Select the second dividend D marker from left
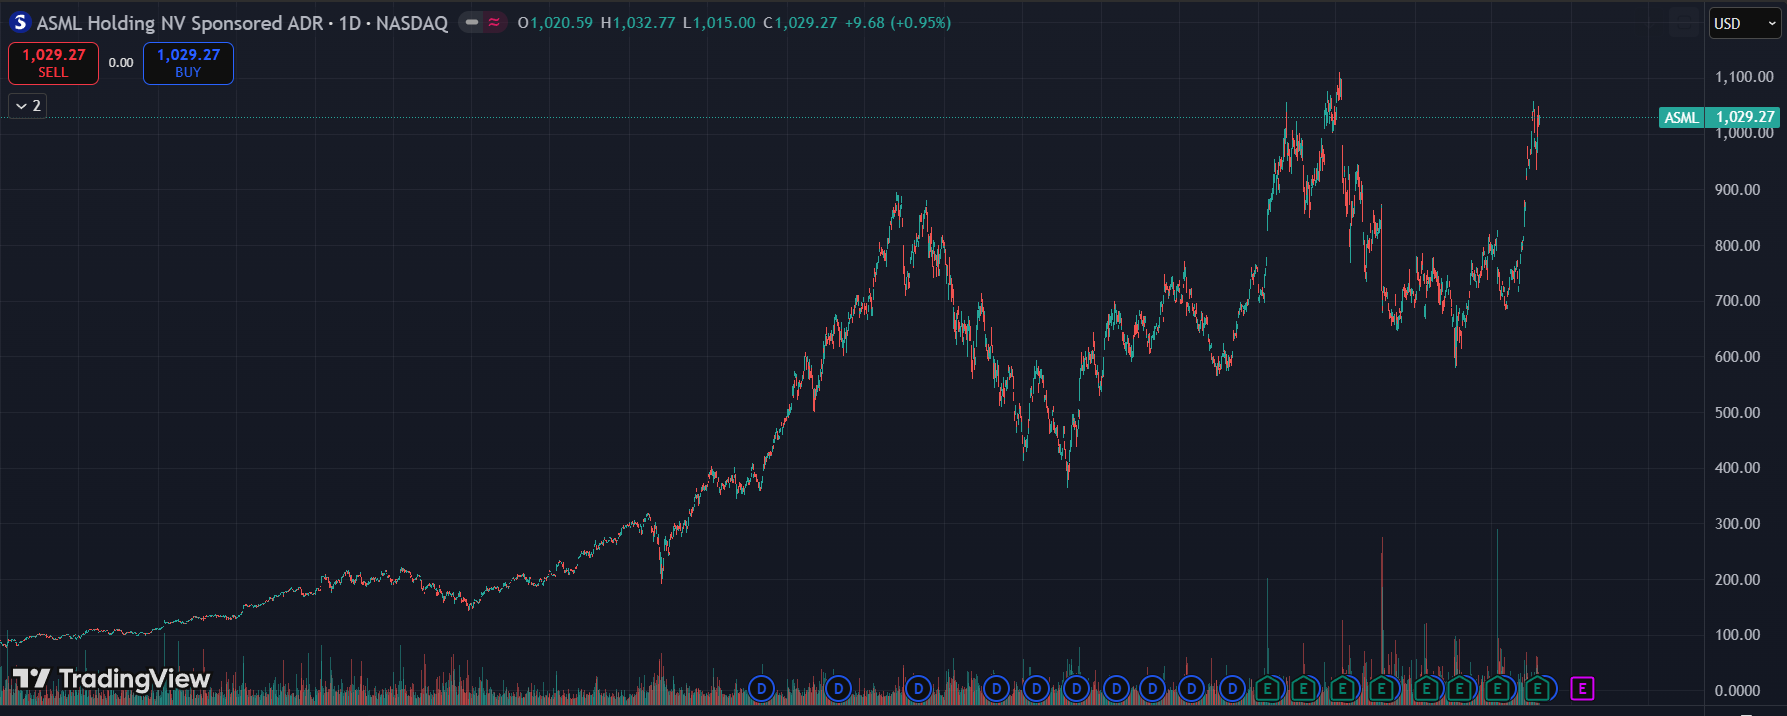The height and width of the screenshot is (716, 1787). pos(838,688)
